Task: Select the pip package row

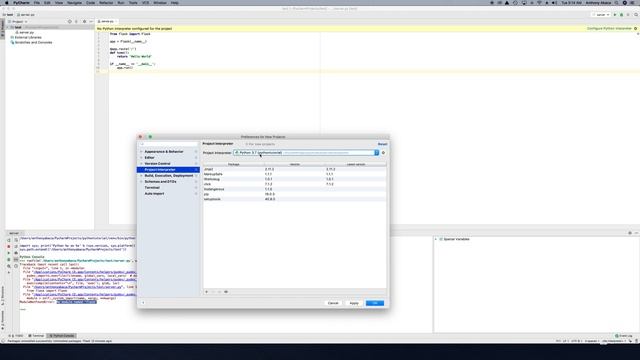Action: tap(295, 194)
